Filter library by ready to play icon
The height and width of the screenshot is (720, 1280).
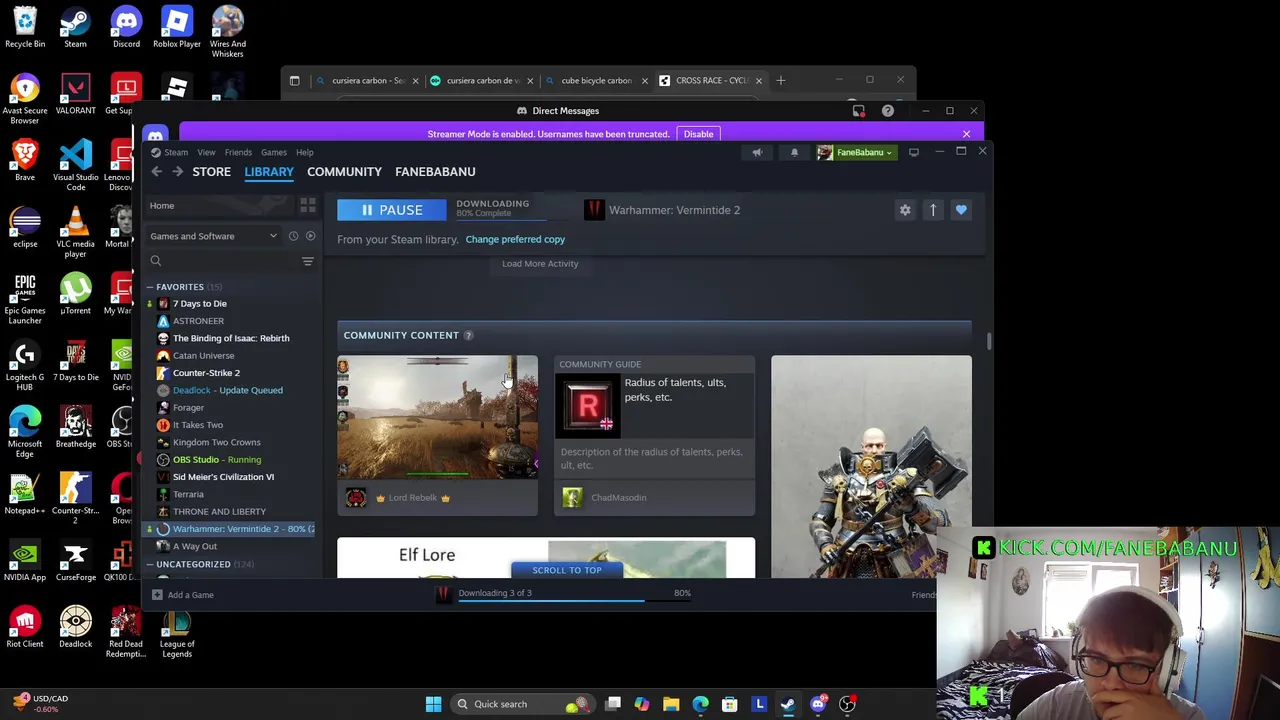[x=310, y=236]
